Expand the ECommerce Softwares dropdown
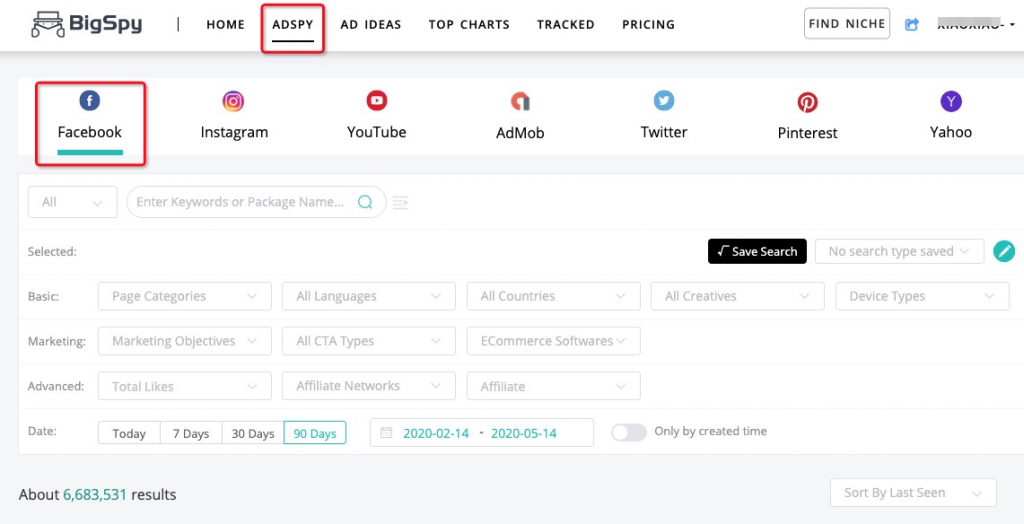Image resolution: width=1024 pixels, height=524 pixels. pyautogui.click(x=554, y=341)
